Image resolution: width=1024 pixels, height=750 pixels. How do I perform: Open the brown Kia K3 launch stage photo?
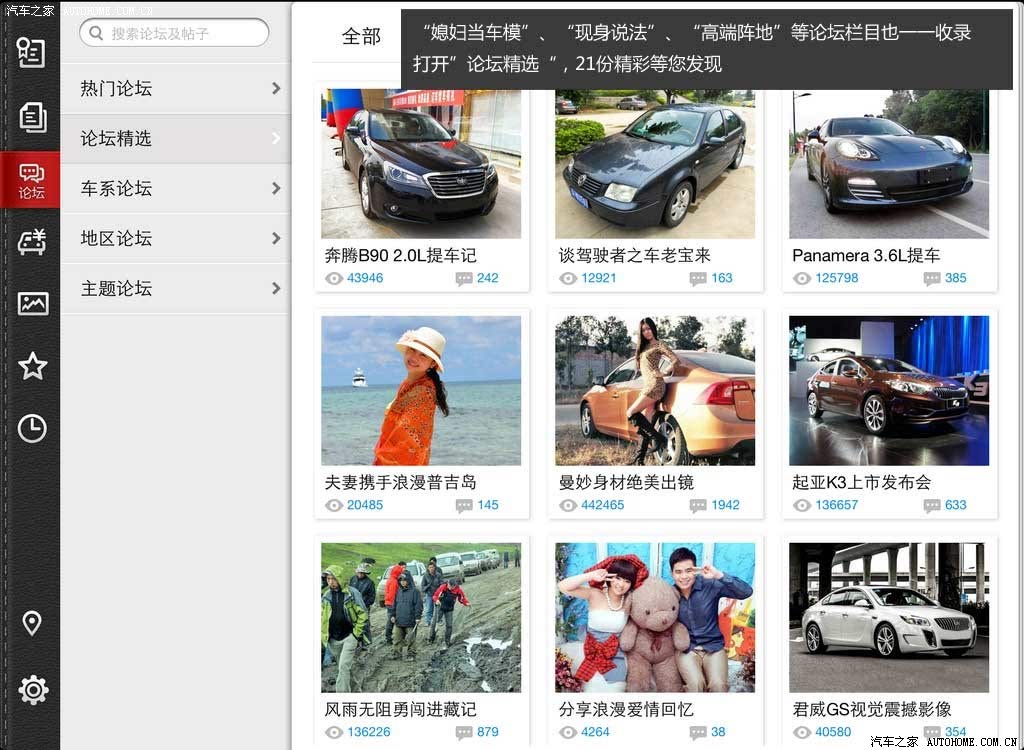(x=889, y=391)
